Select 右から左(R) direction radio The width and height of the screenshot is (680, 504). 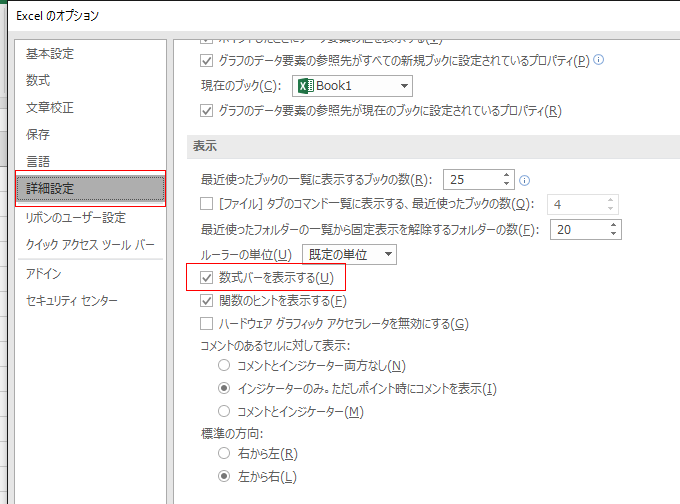224,453
